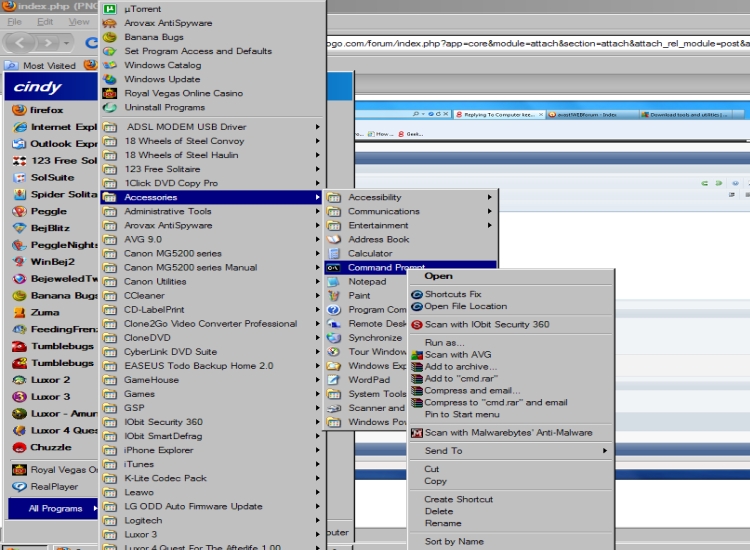Image resolution: width=750 pixels, height=550 pixels.
Task: Choose Pin to Start menu option
Action: click(x=462, y=414)
